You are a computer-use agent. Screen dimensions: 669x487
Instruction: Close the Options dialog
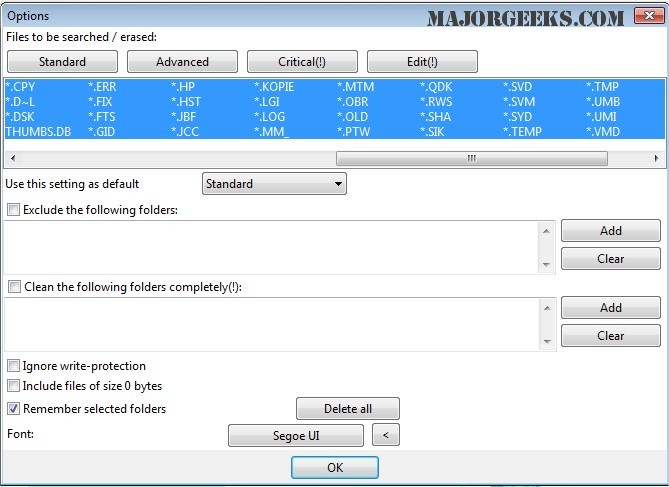(x=649, y=16)
